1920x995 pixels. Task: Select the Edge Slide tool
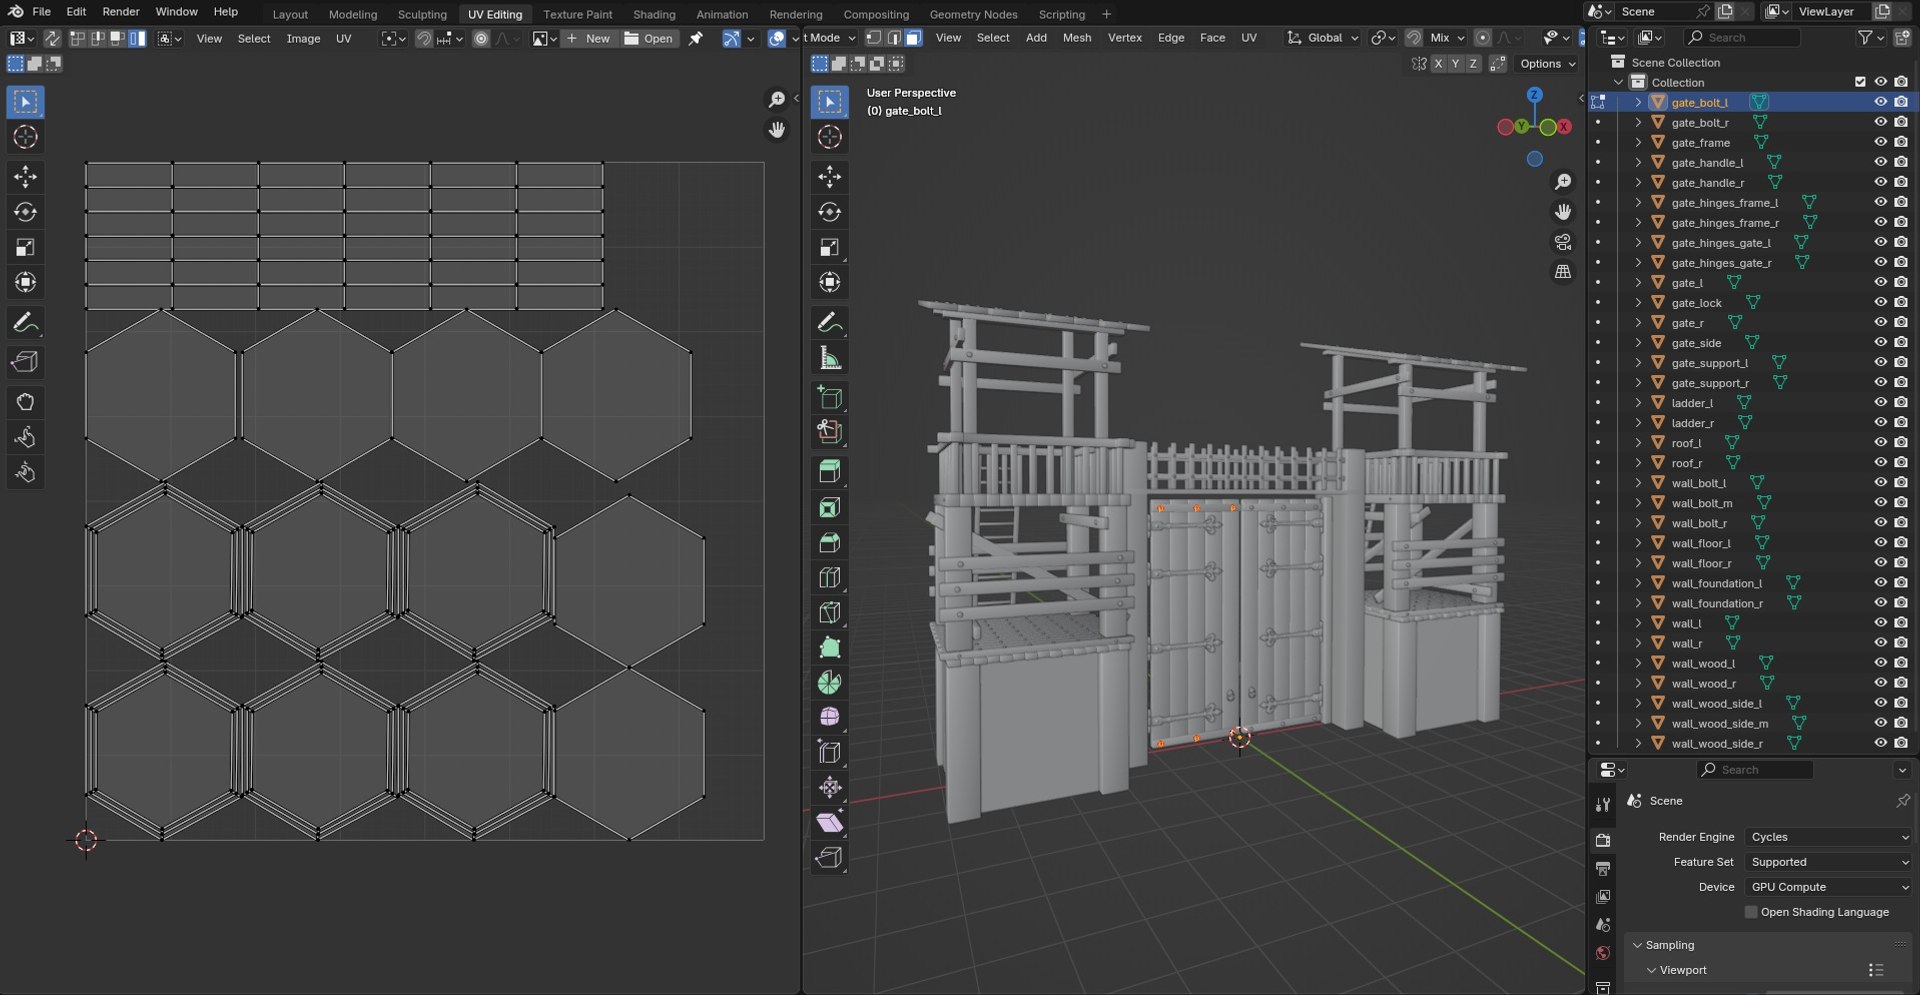point(829,752)
